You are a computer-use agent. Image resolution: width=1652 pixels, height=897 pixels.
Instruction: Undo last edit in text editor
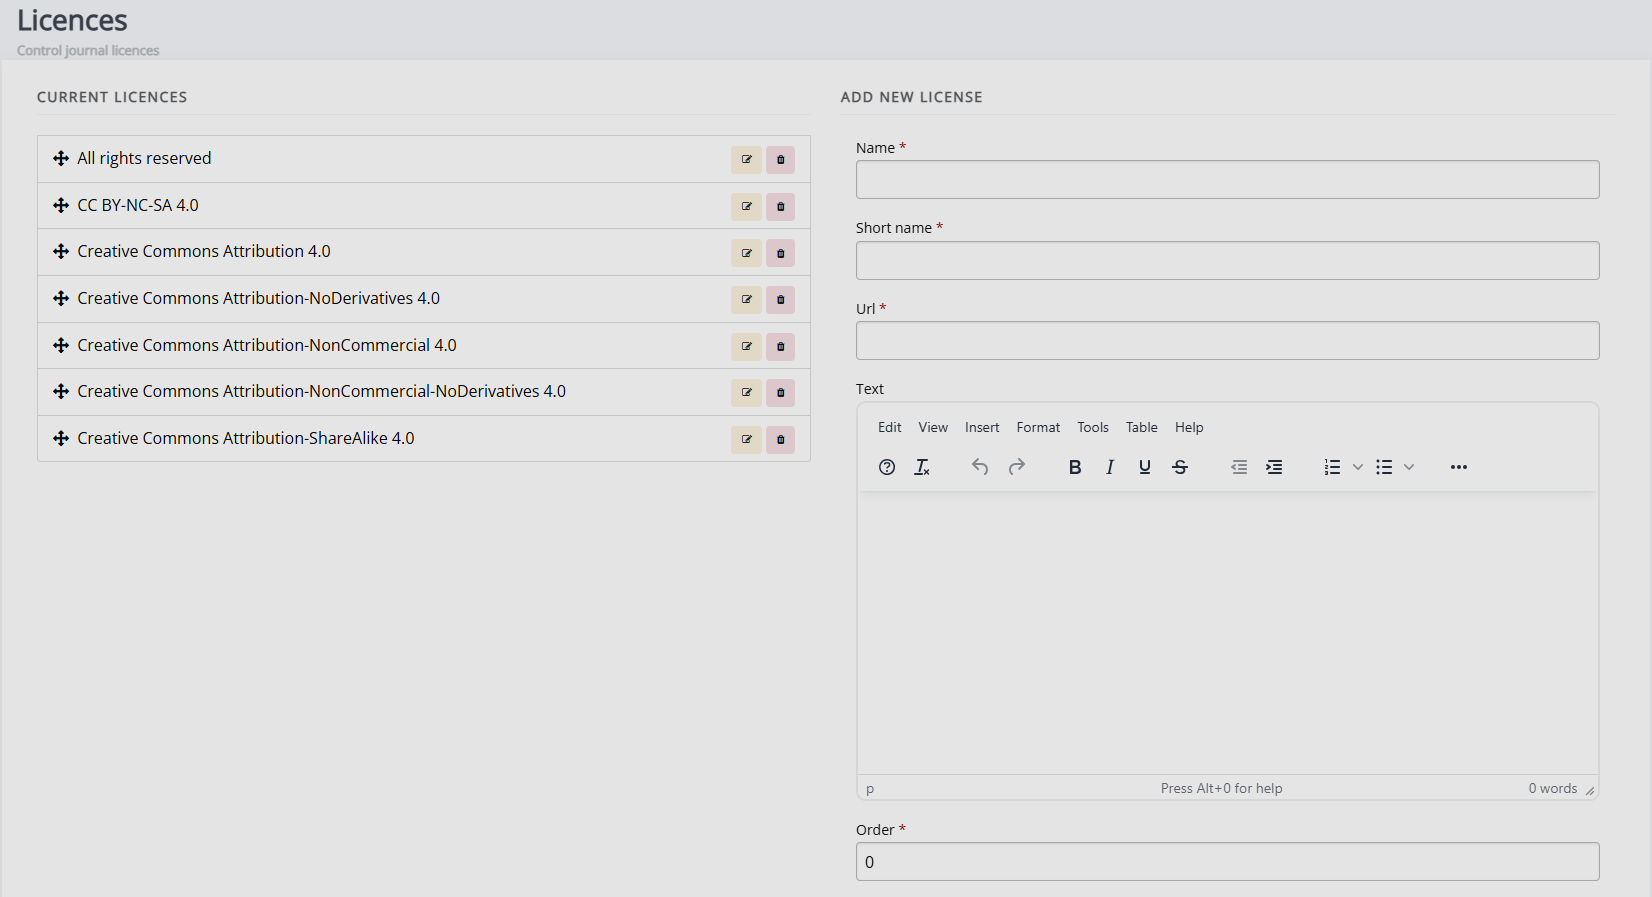[x=980, y=467]
